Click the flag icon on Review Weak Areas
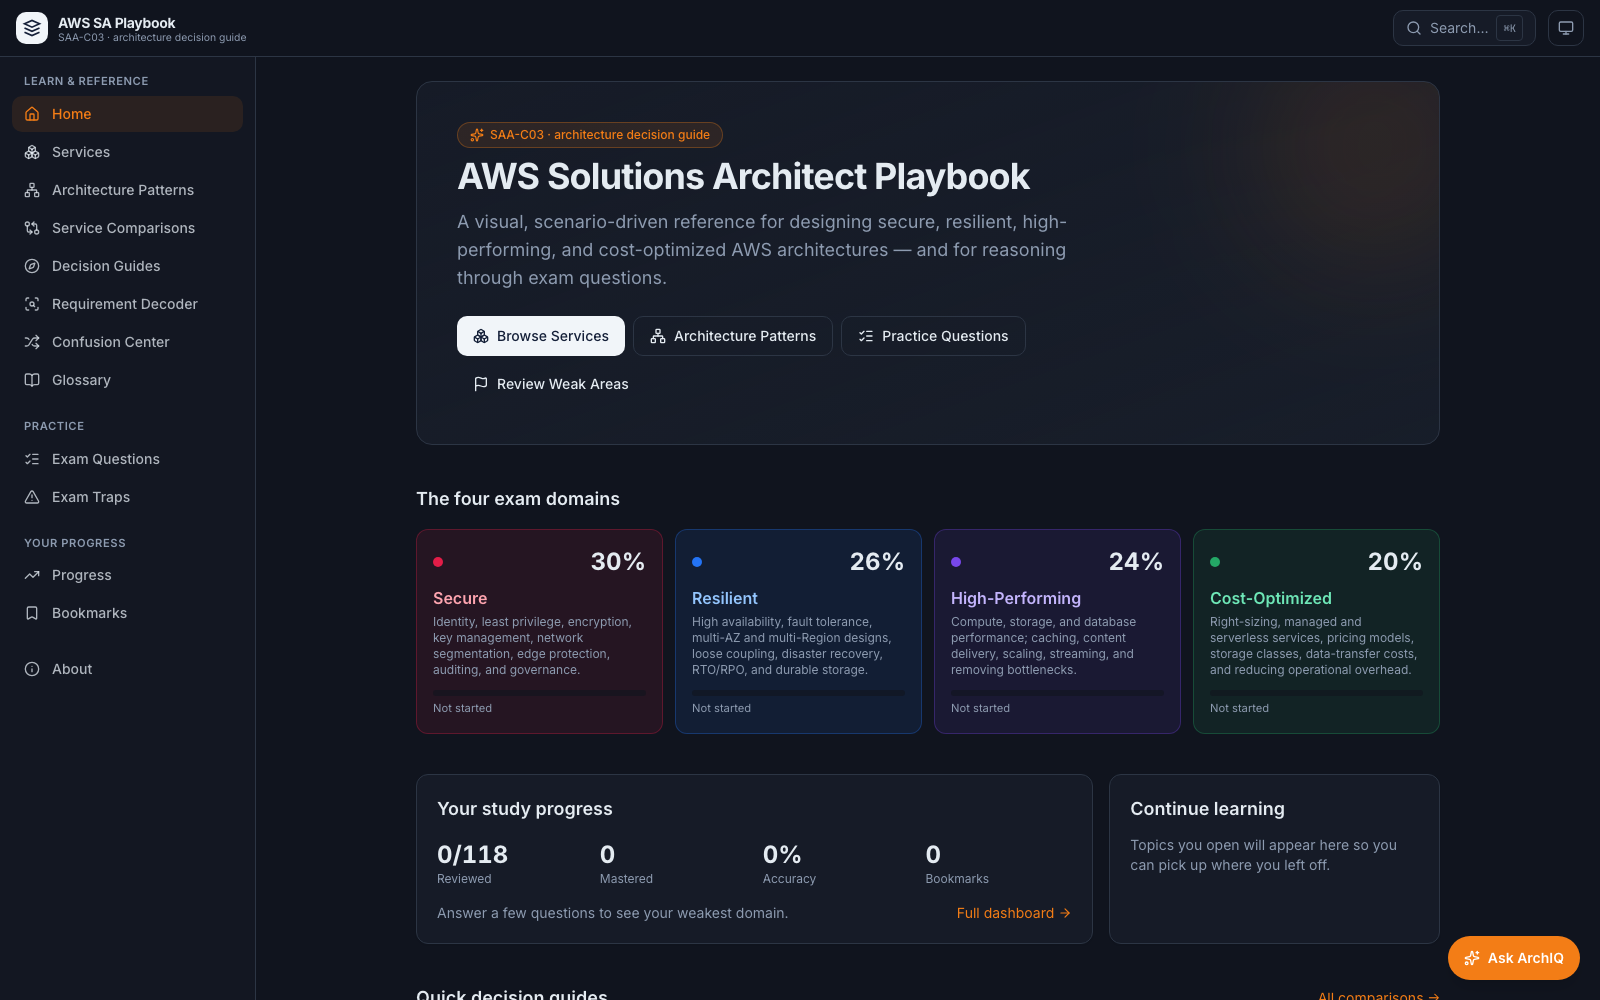This screenshot has height=1000, width=1600. [481, 384]
